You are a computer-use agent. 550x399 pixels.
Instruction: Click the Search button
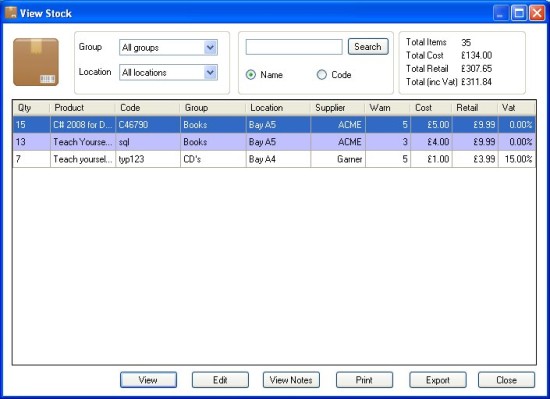[x=368, y=47]
